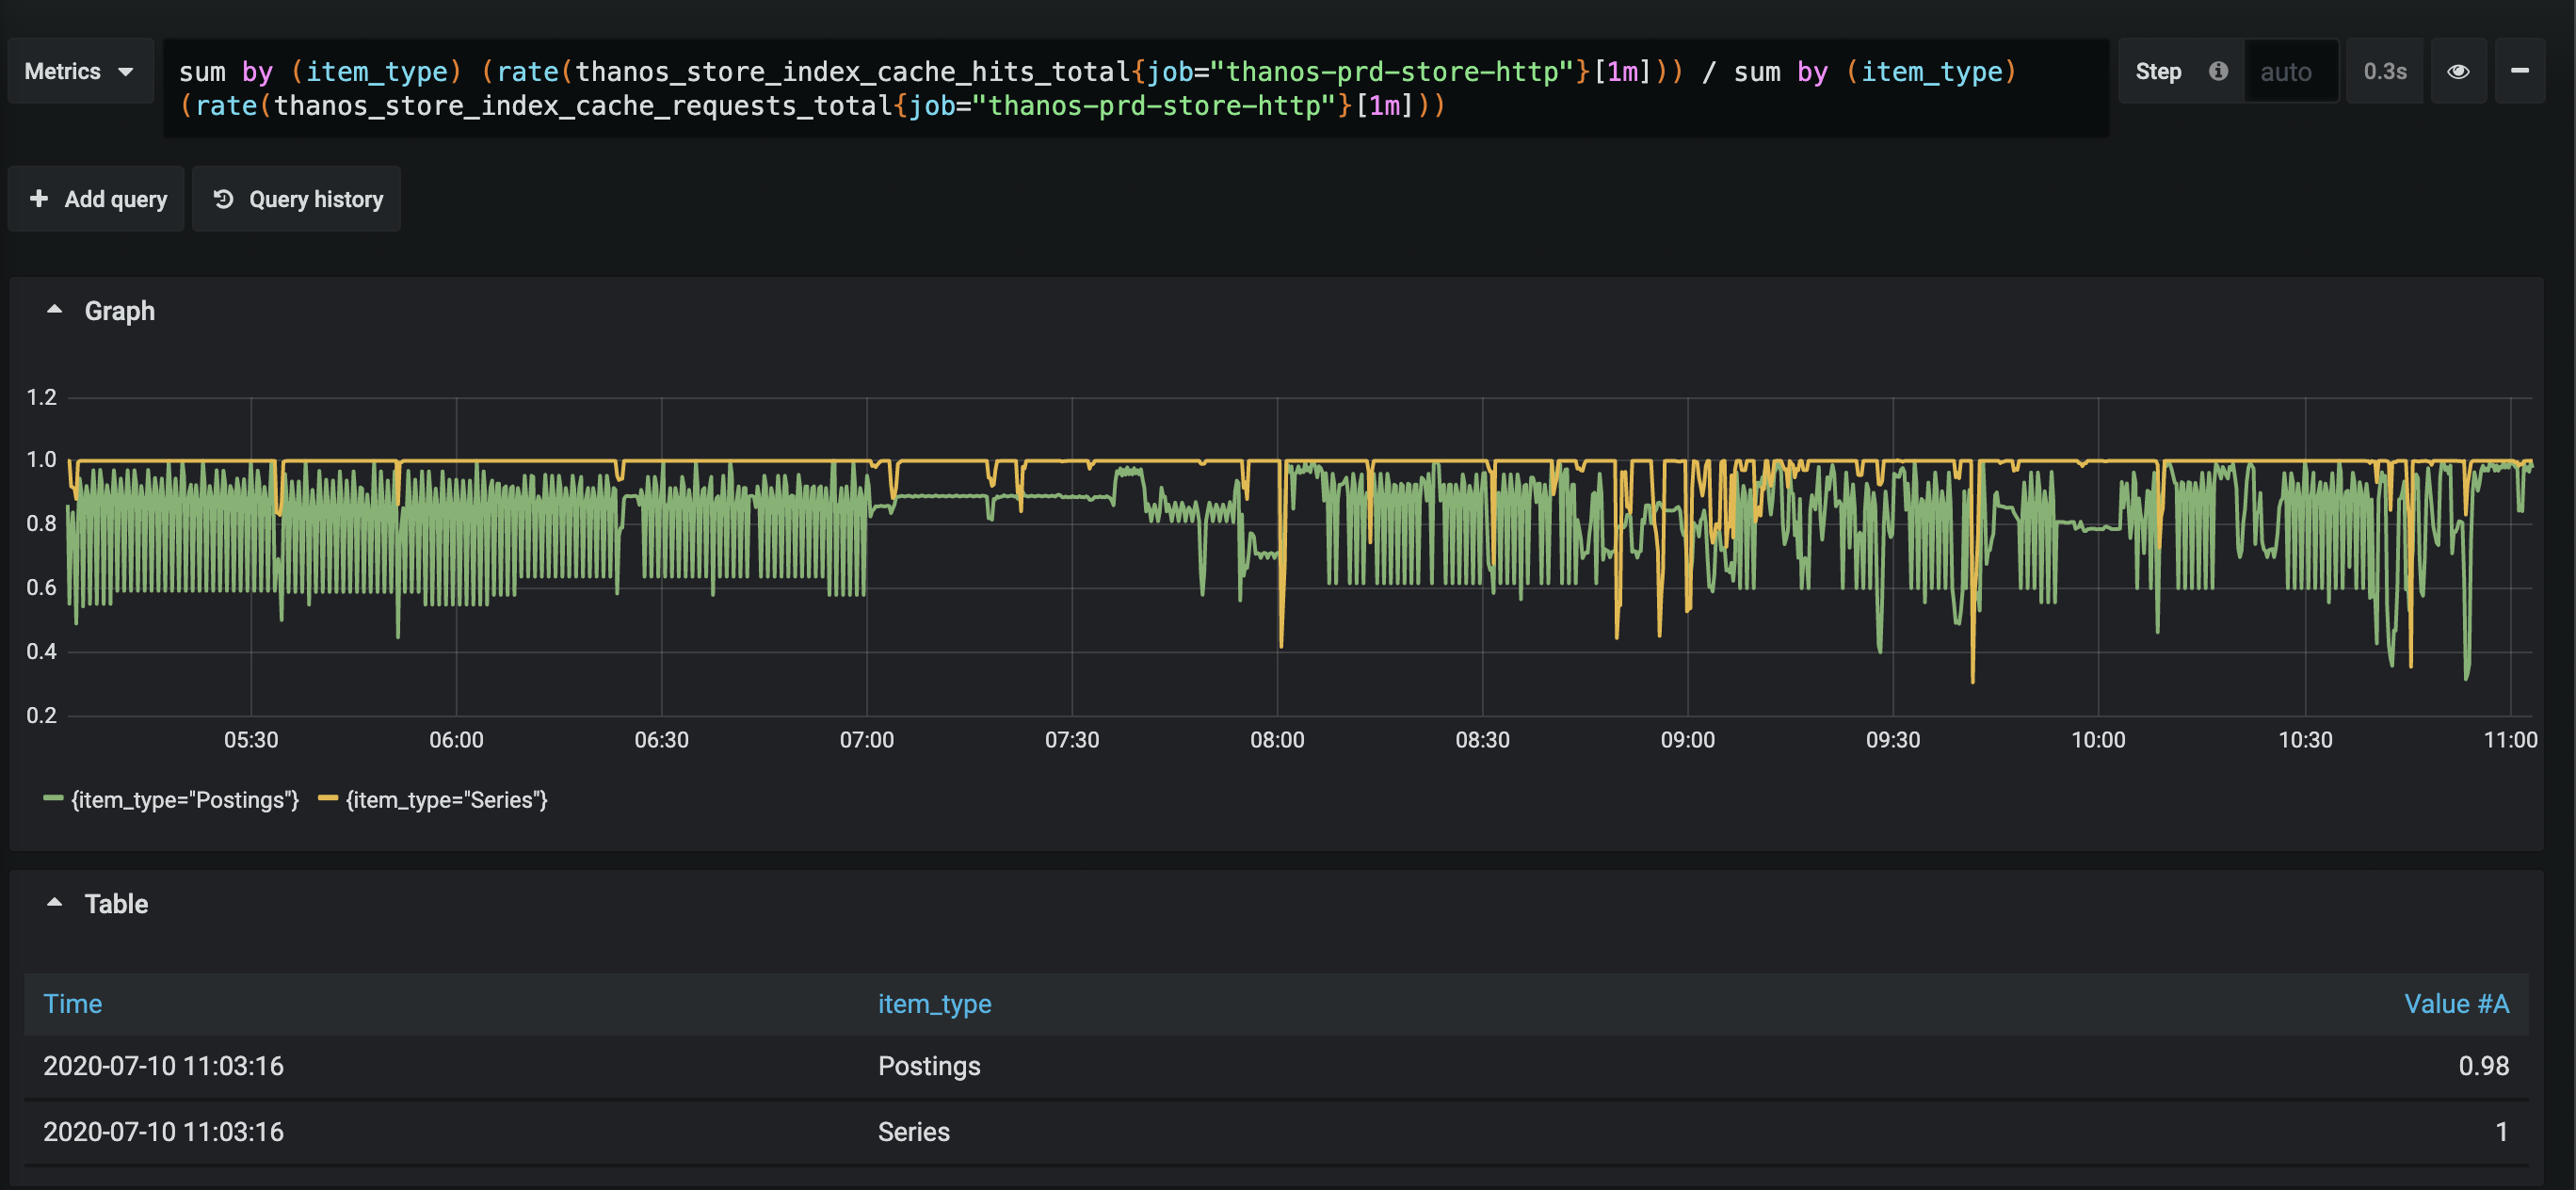Sort table by the Time column

coord(72,1004)
